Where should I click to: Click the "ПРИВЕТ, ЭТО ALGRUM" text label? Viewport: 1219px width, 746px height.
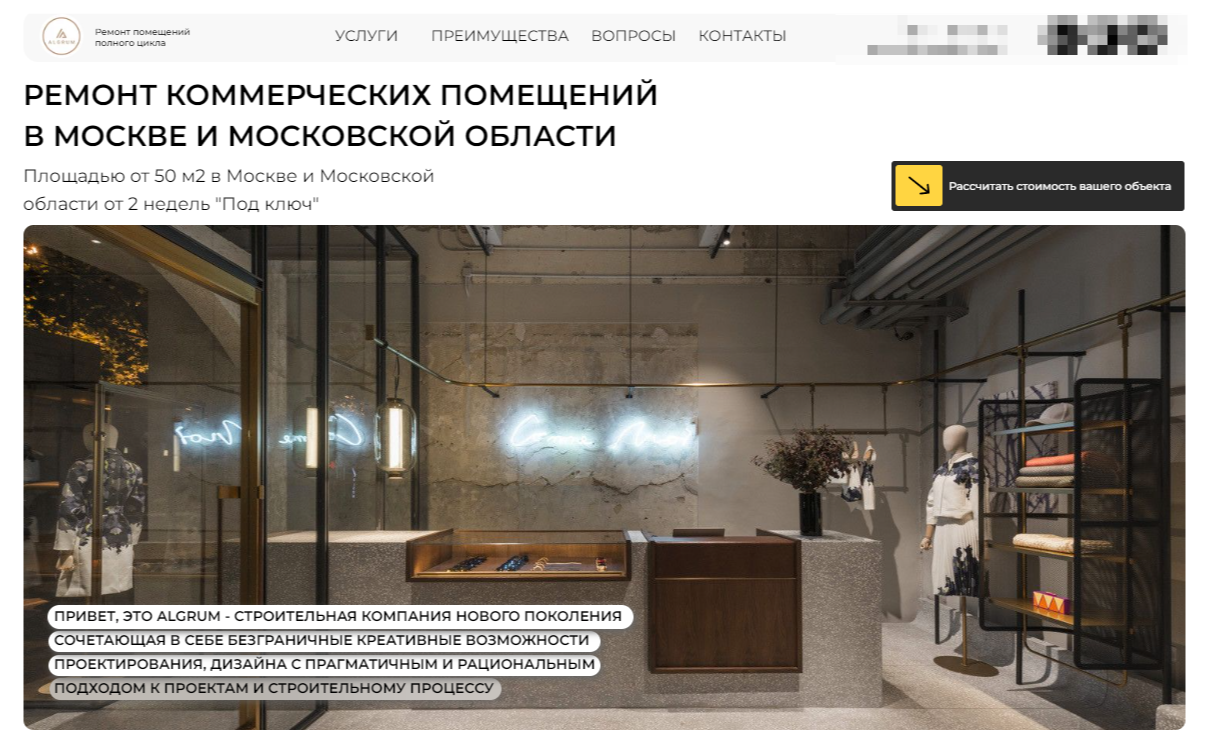pos(339,616)
